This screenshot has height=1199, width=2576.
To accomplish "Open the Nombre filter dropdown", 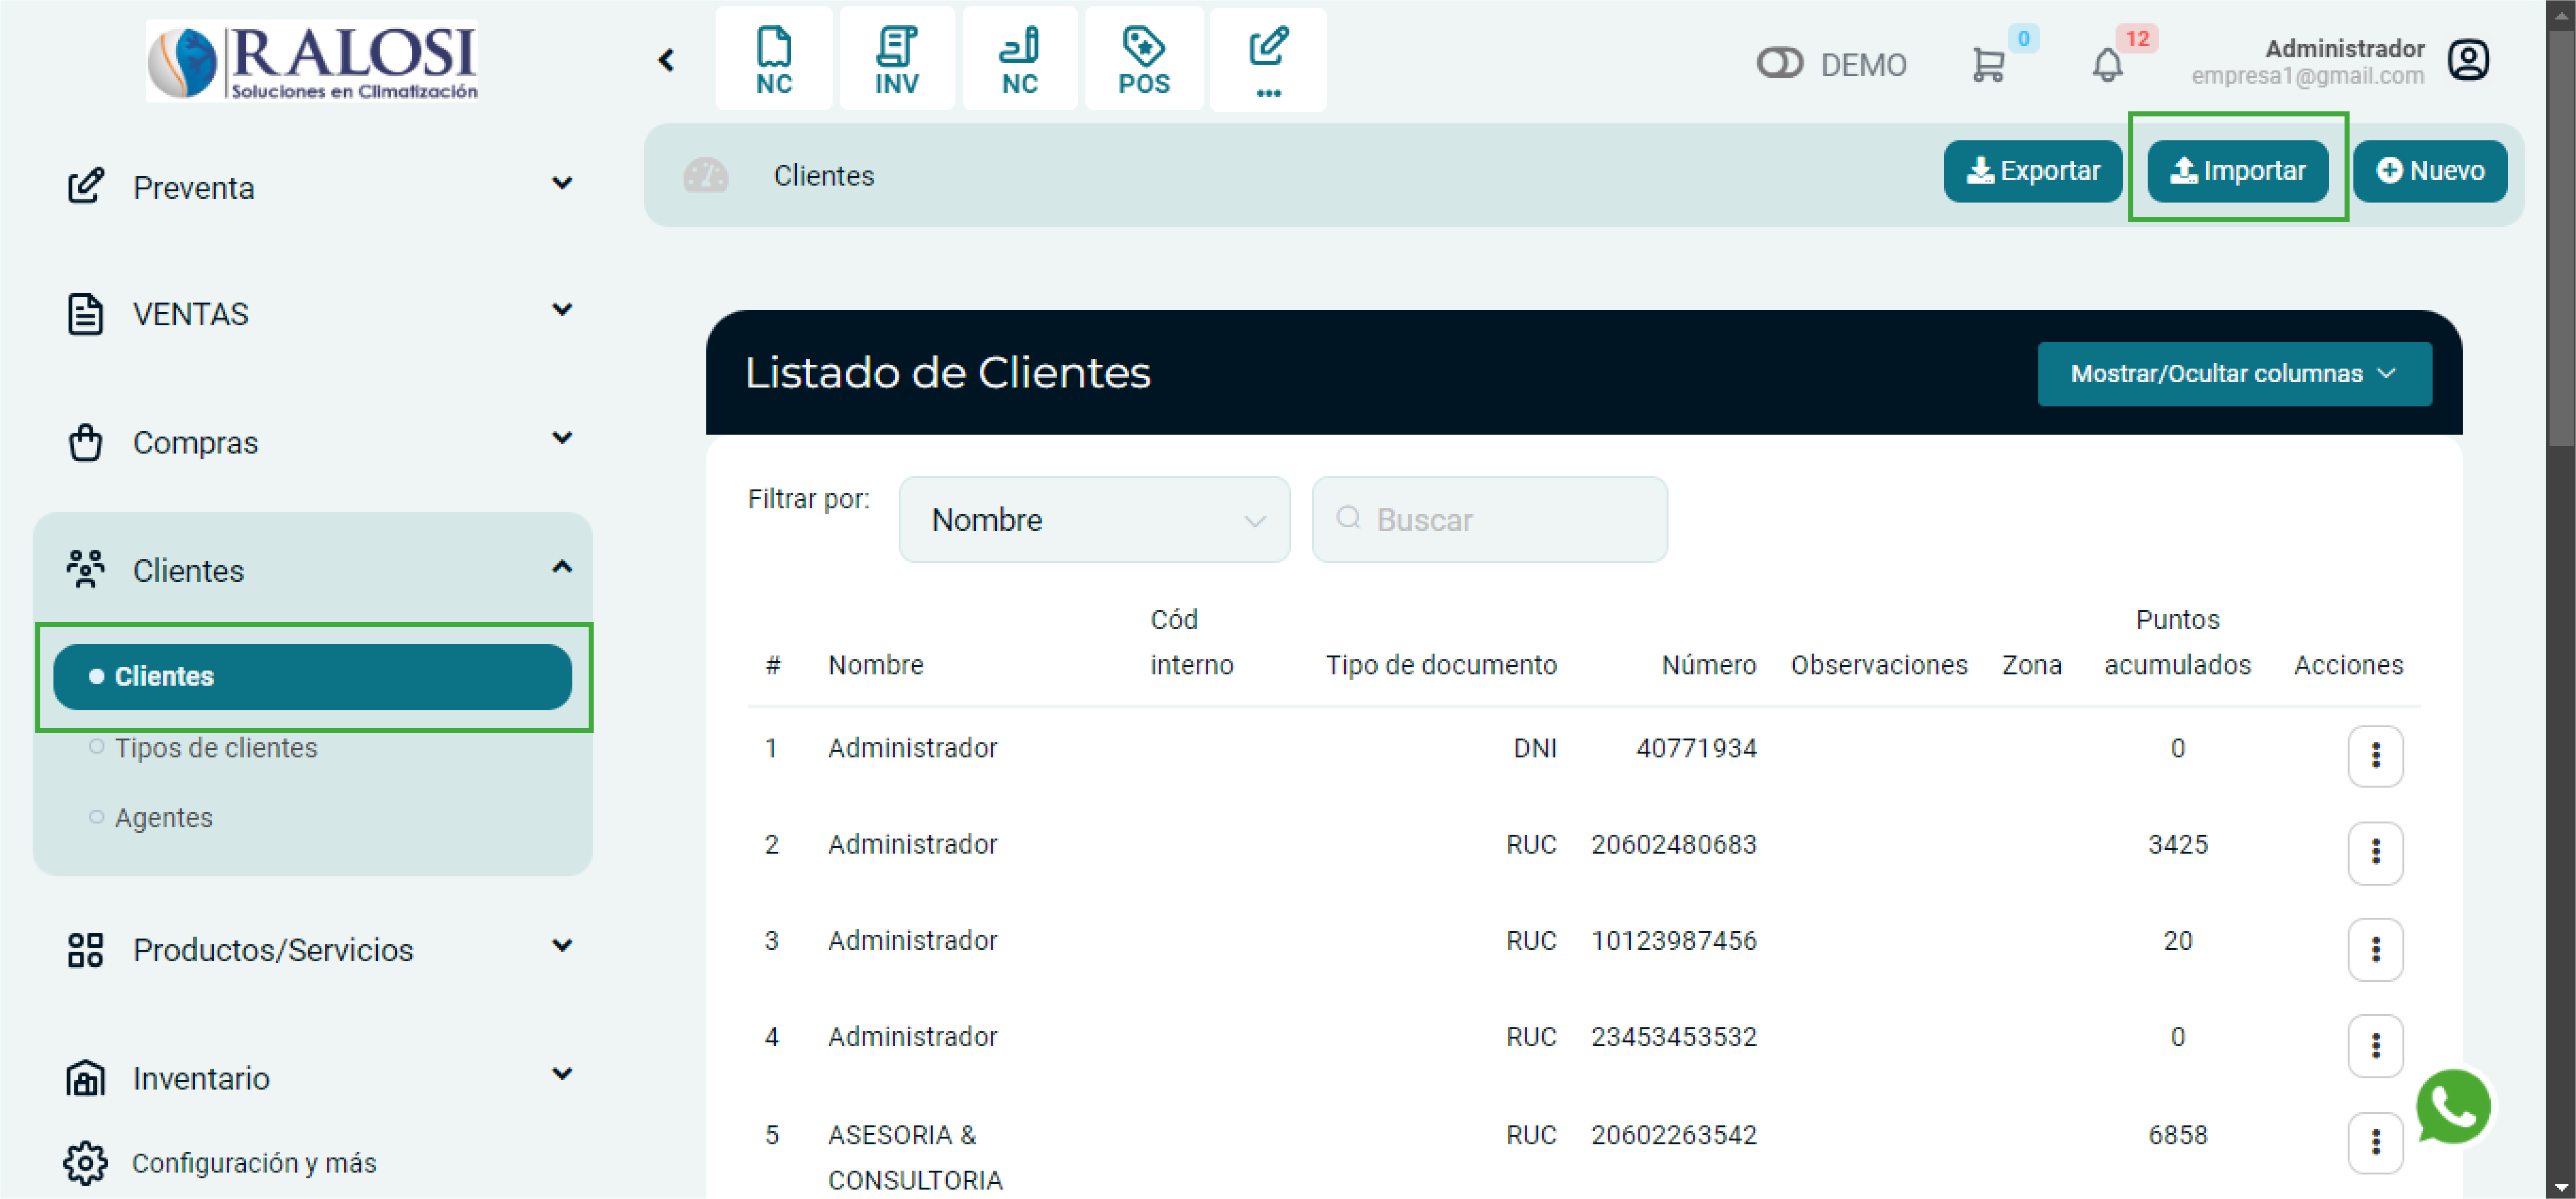I will pyautogui.click(x=1094, y=520).
